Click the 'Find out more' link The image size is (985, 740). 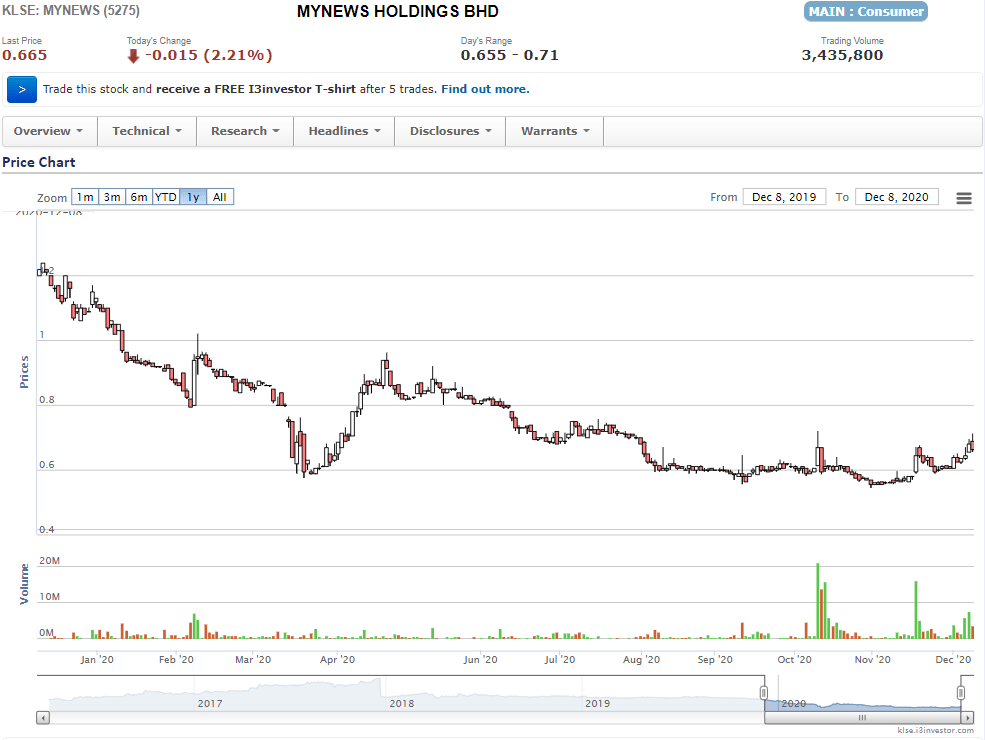(485, 89)
